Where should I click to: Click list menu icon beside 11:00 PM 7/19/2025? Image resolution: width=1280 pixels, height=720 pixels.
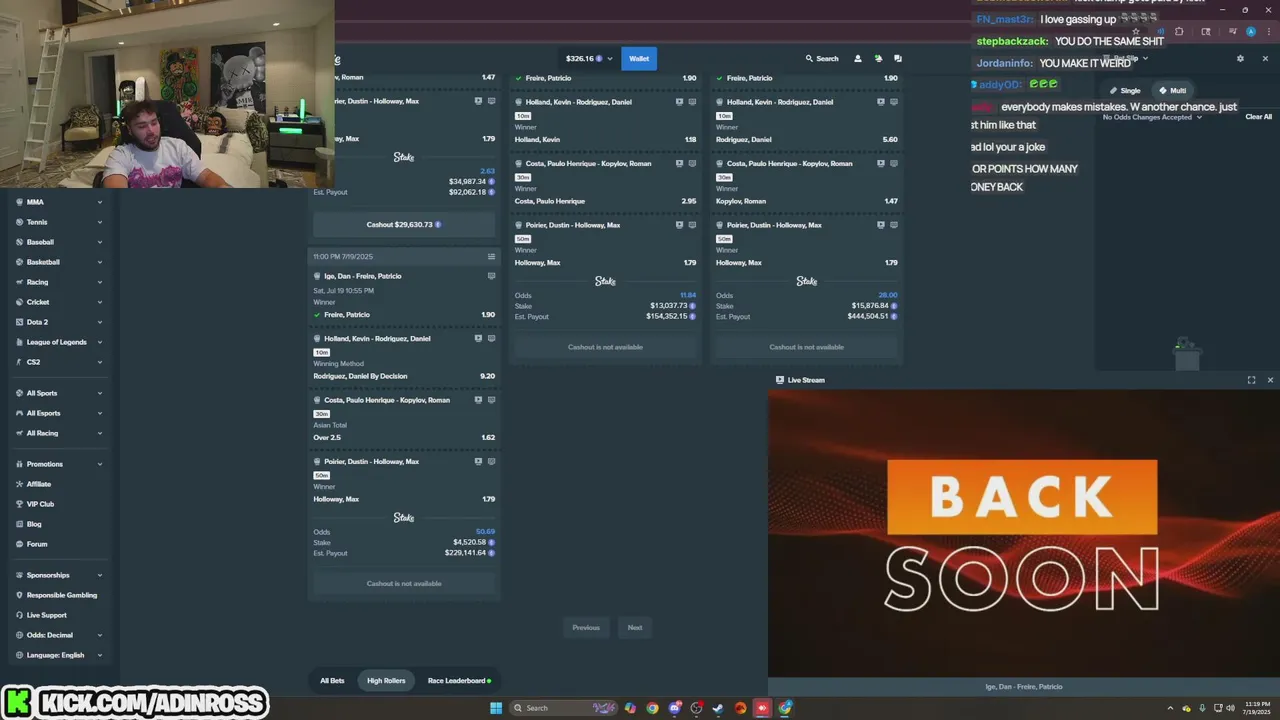coord(491,257)
